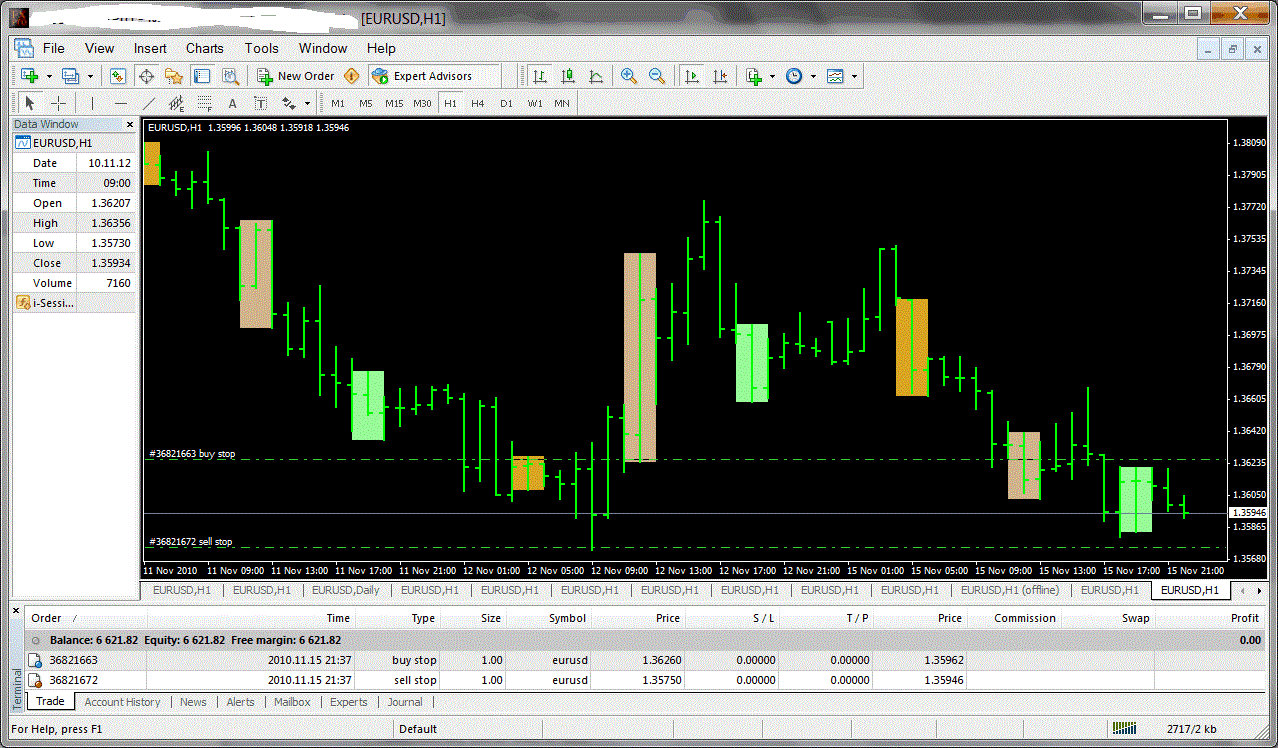Select the Crosshair tool
The width and height of the screenshot is (1278, 748).
pos(58,103)
